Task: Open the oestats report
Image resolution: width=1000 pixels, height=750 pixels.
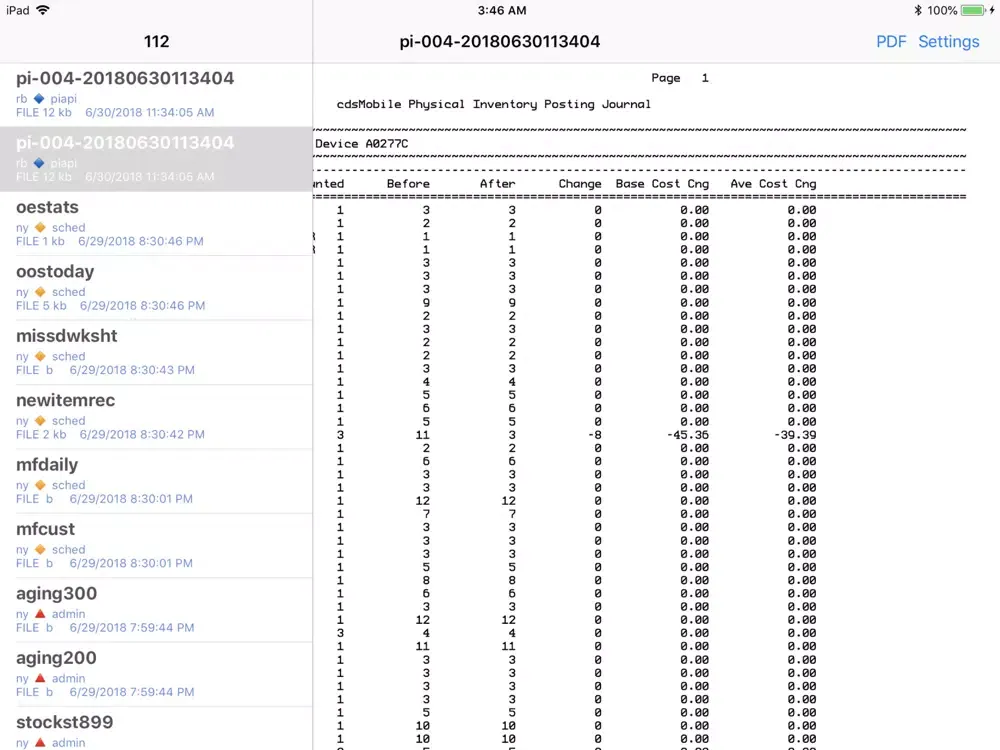Action: click(x=156, y=223)
